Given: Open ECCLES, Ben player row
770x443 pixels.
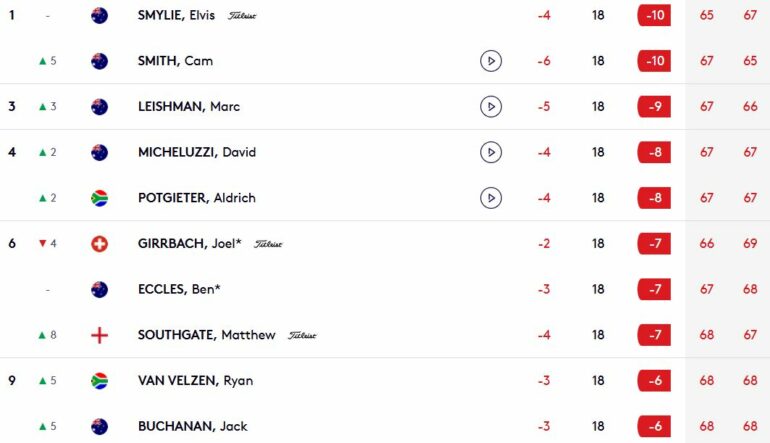Looking at the screenshot, I should click(x=385, y=289).
